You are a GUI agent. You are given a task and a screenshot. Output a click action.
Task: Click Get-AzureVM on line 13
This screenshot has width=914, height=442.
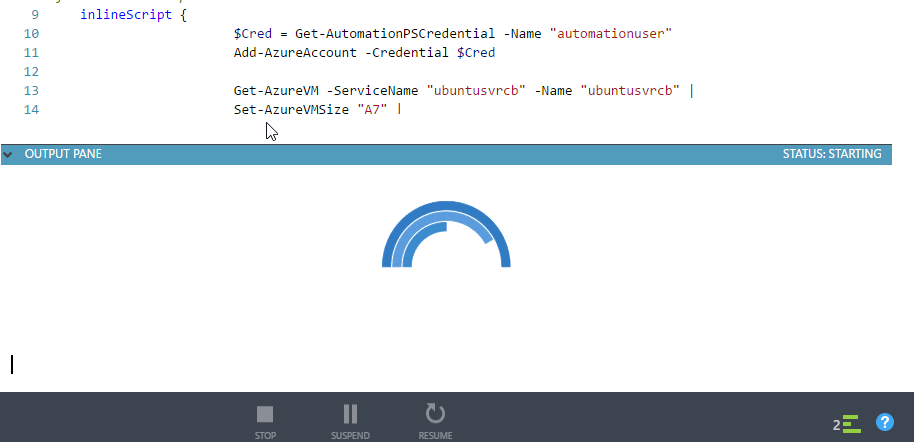coord(276,90)
